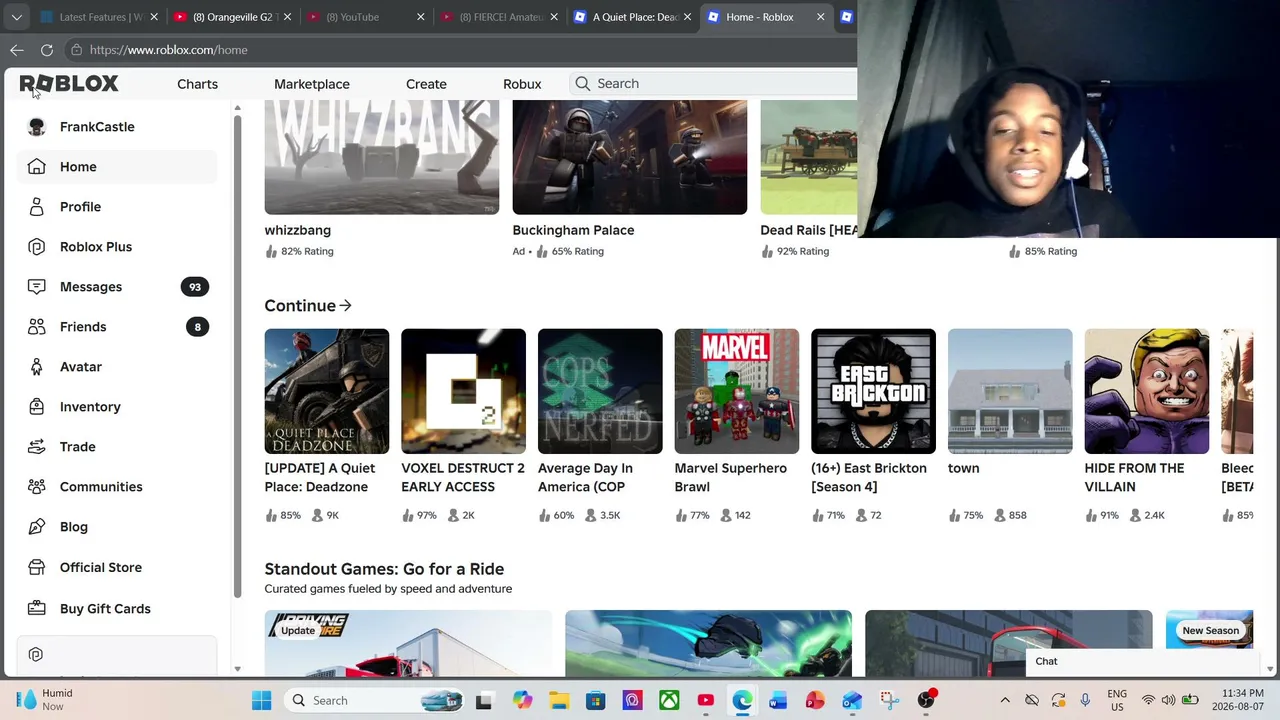Open the Chat panel
The width and height of the screenshot is (1280, 720).
(1141, 661)
